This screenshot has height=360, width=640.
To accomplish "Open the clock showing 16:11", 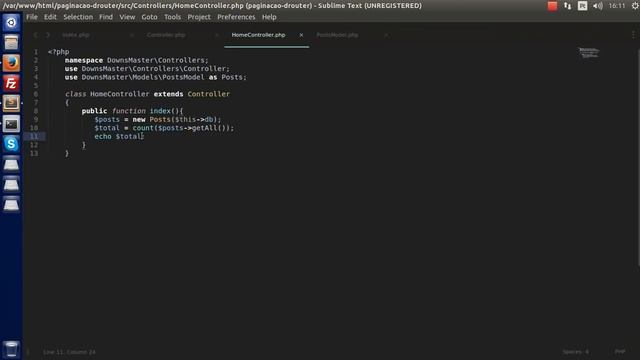I will point(617,6).
